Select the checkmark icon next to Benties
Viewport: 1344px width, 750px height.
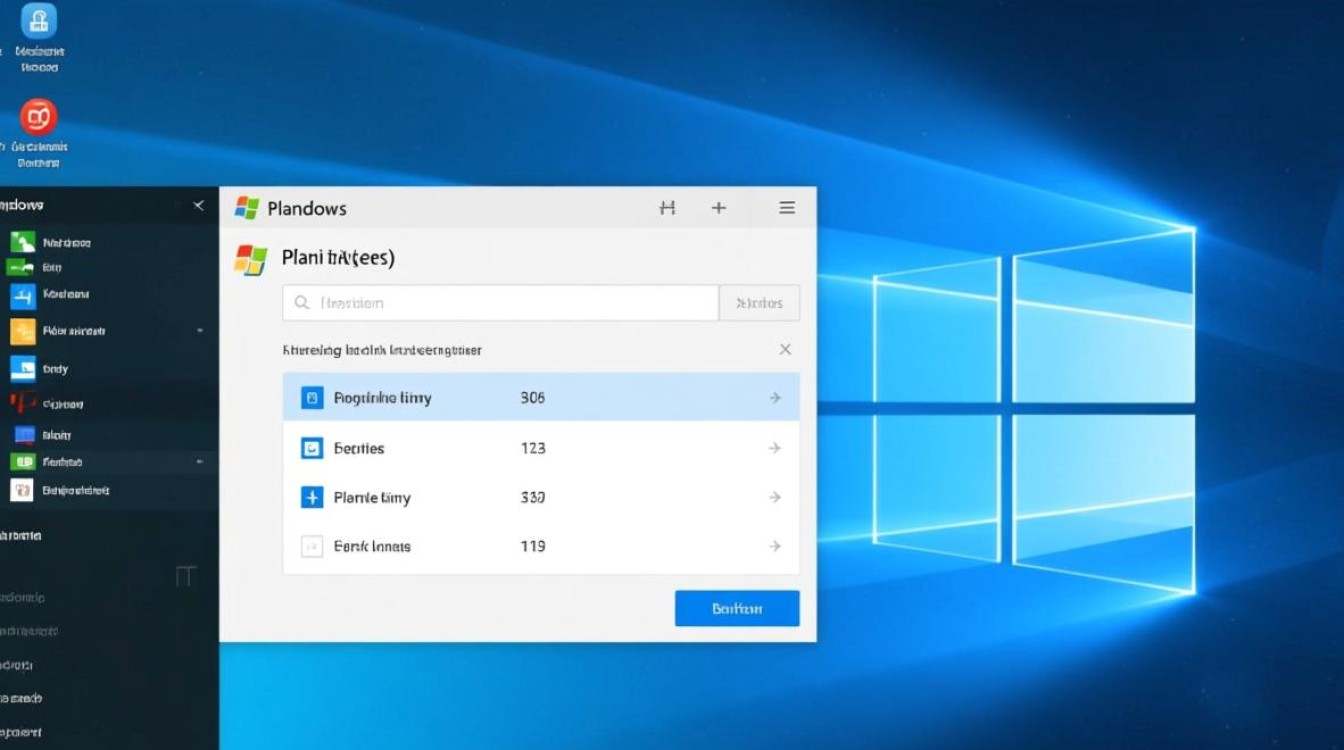(311, 448)
